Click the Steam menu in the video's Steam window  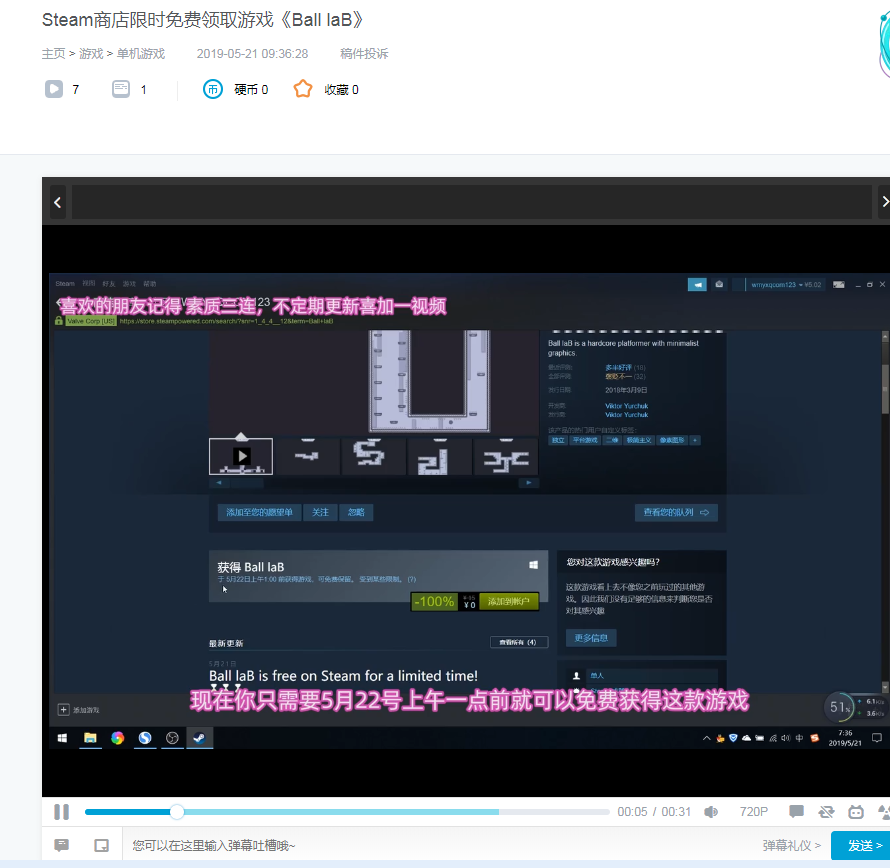click(x=65, y=283)
